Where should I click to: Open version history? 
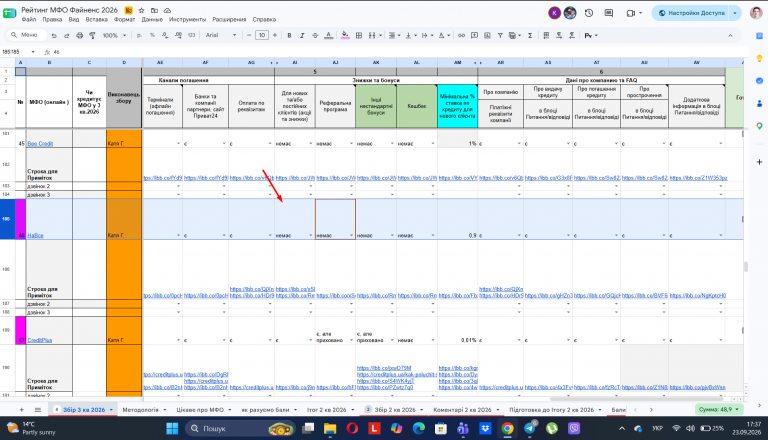[589, 13]
